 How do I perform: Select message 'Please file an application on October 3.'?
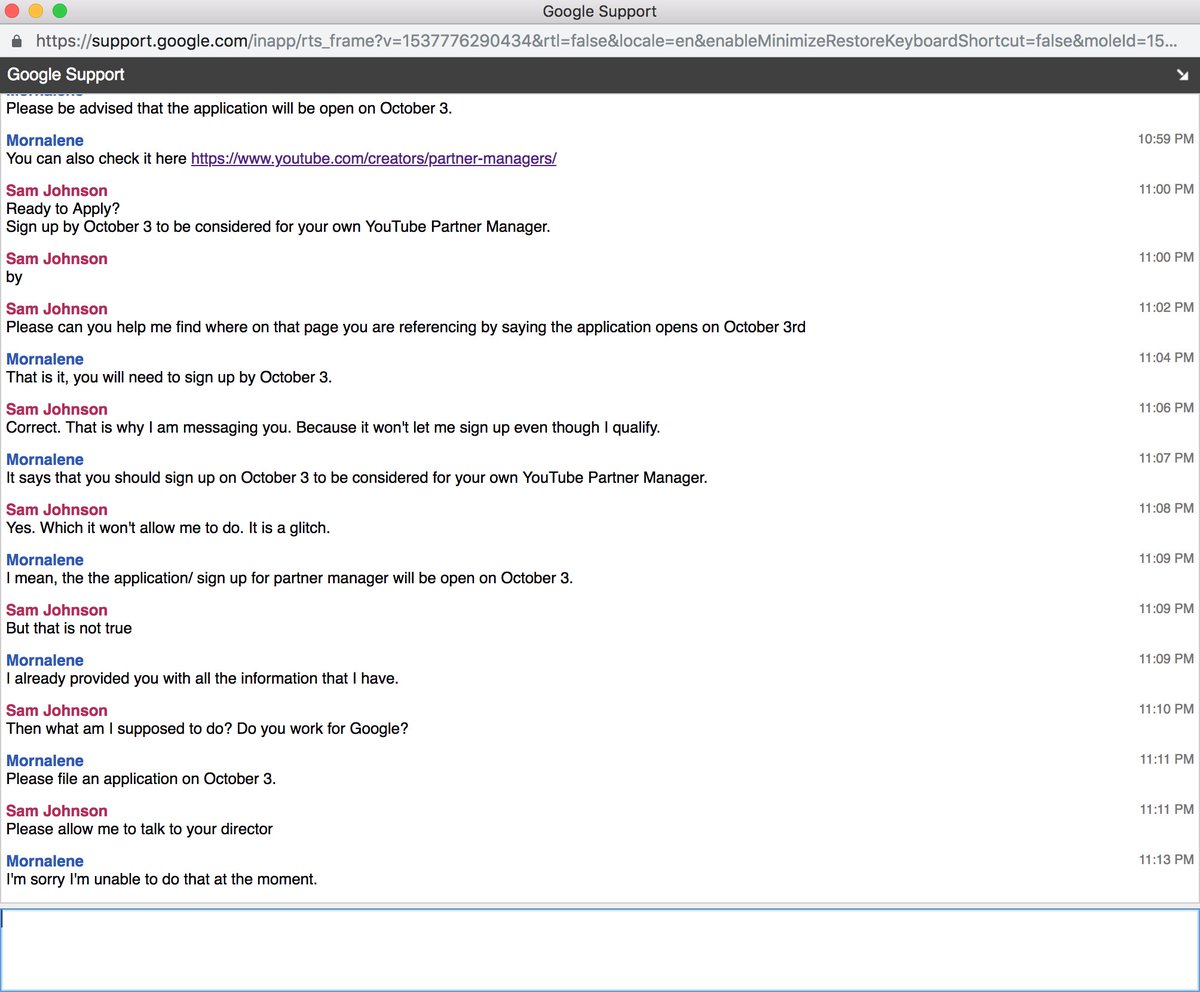[x=141, y=779]
